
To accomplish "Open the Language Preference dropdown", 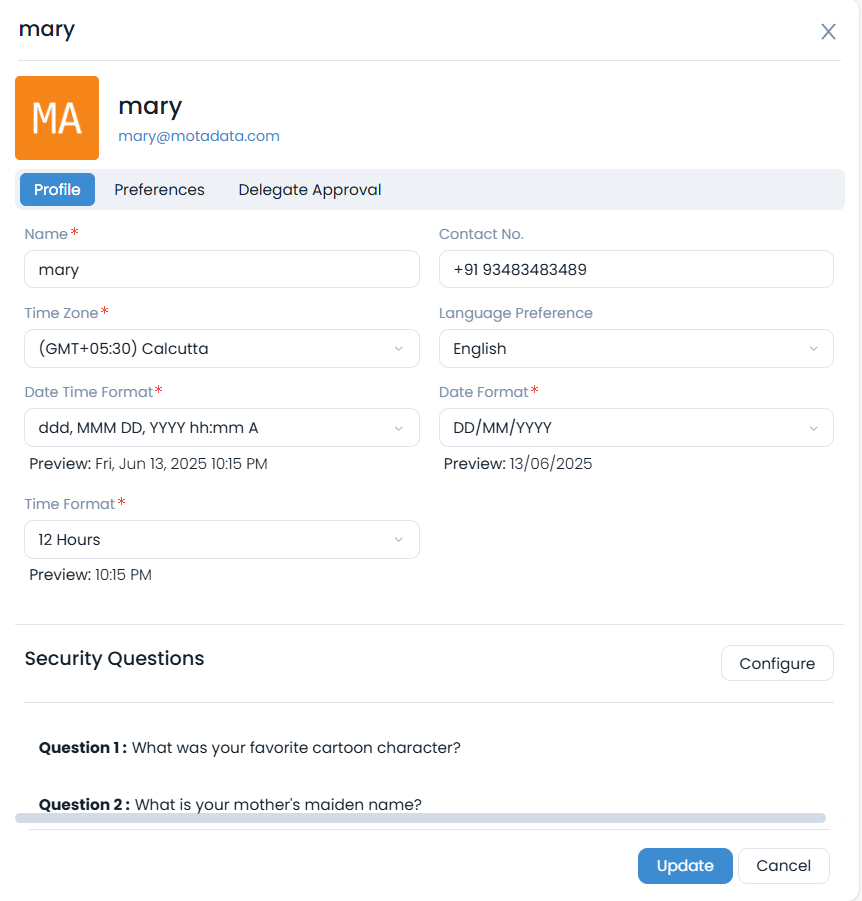I will [x=636, y=348].
